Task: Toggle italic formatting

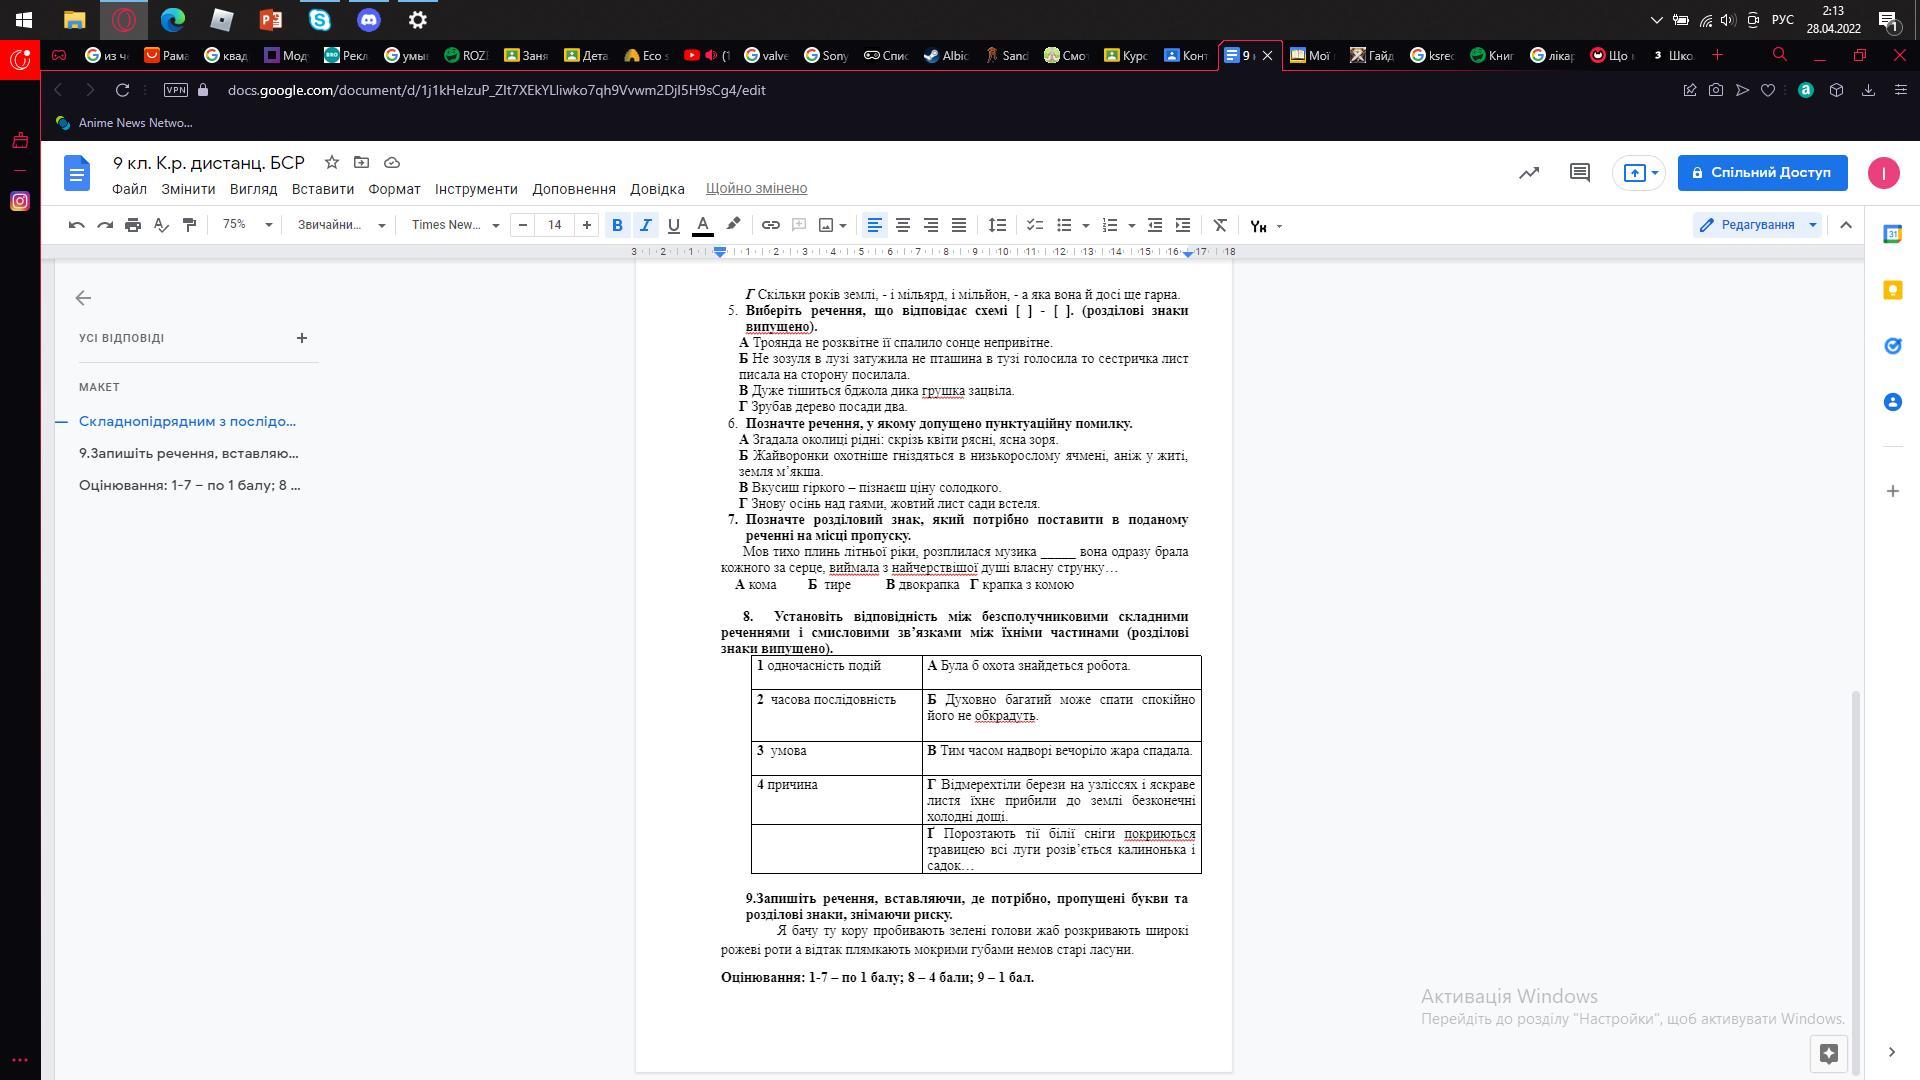Action: tap(645, 225)
